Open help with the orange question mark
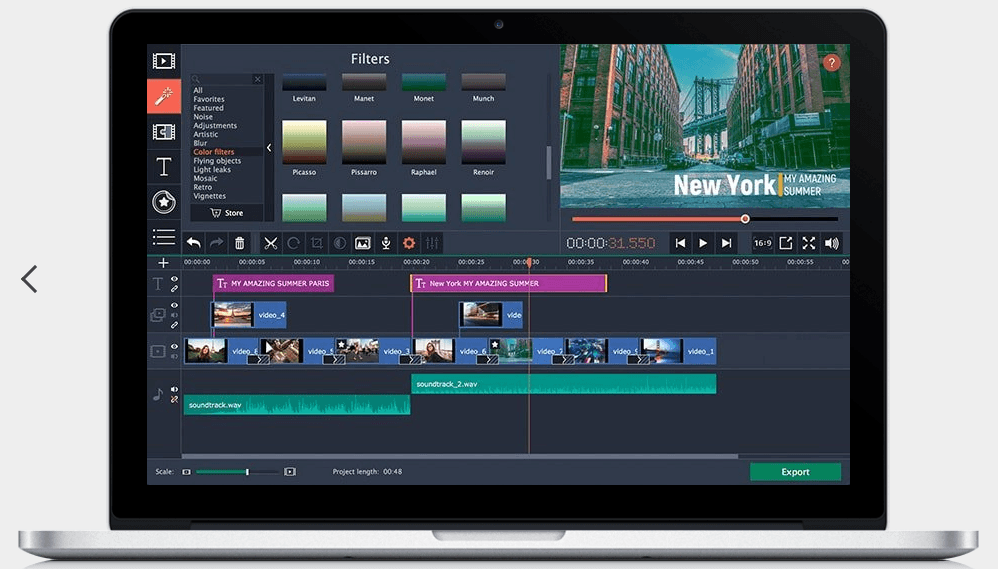This screenshot has width=998, height=569. [831, 62]
